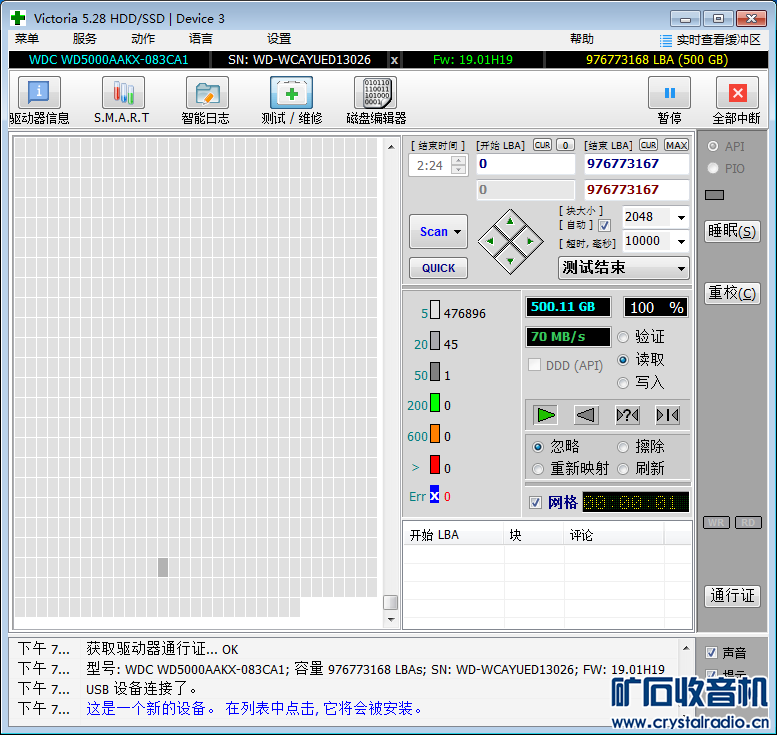Image resolution: width=777 pixels, height=735 pixels.
Task: Click the block map scrollbar thumb
Action: (x=391, y=602)
